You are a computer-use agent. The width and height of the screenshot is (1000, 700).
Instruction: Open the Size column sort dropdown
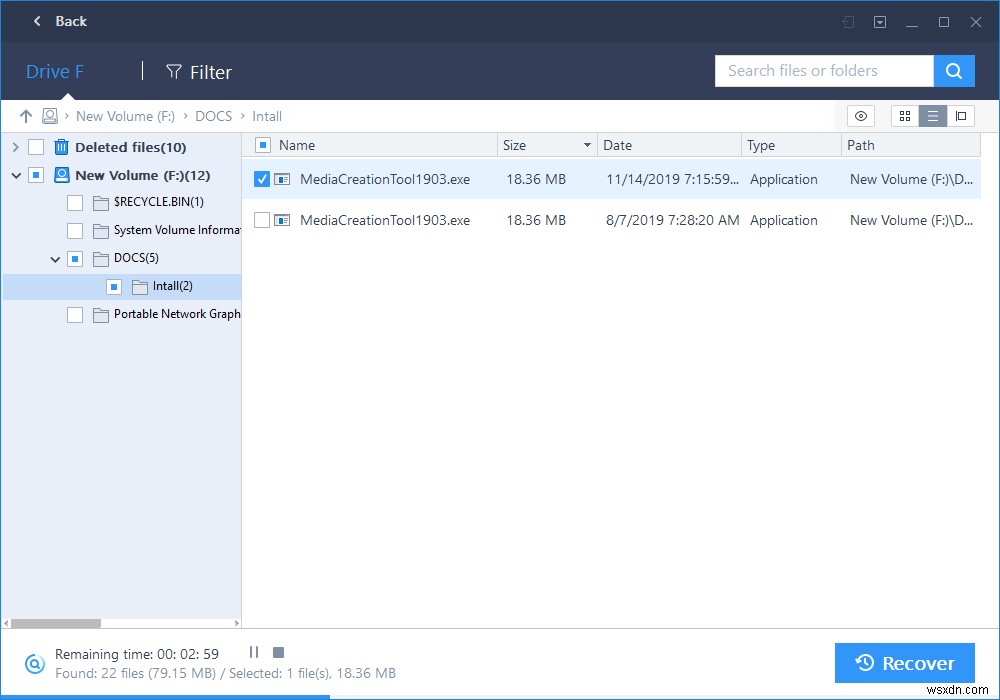(587, 145)
